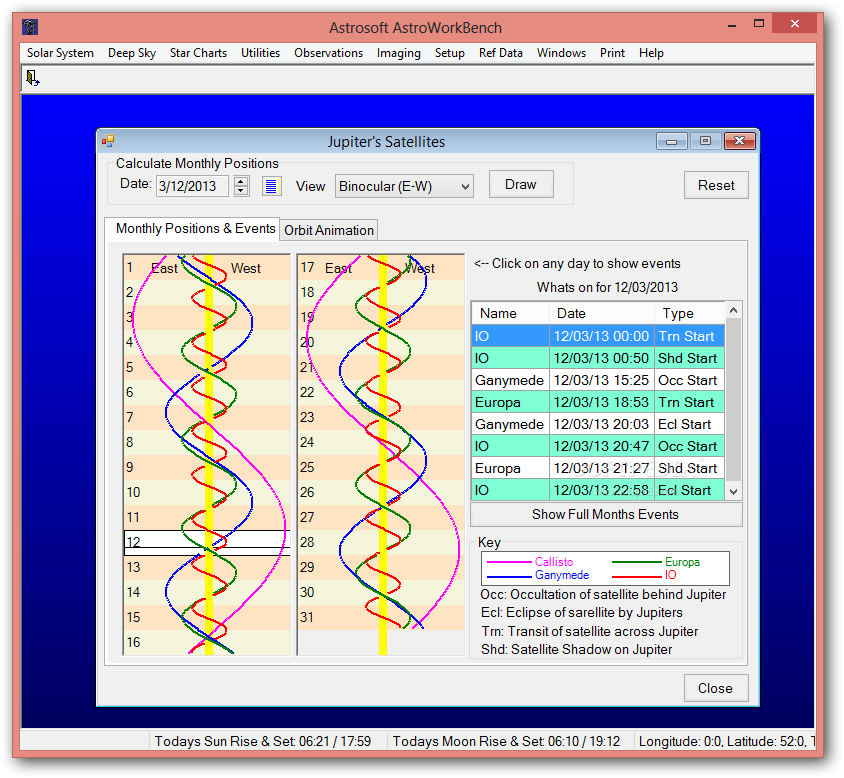
Task: Open the Observations menu
Action: click(328, 53)
